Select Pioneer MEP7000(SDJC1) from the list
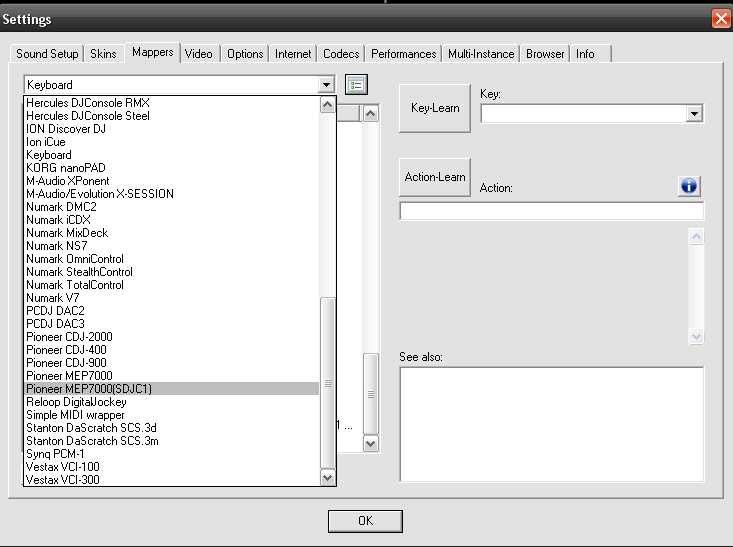This screenshot has width=733, height=547. tap(90, 388)
